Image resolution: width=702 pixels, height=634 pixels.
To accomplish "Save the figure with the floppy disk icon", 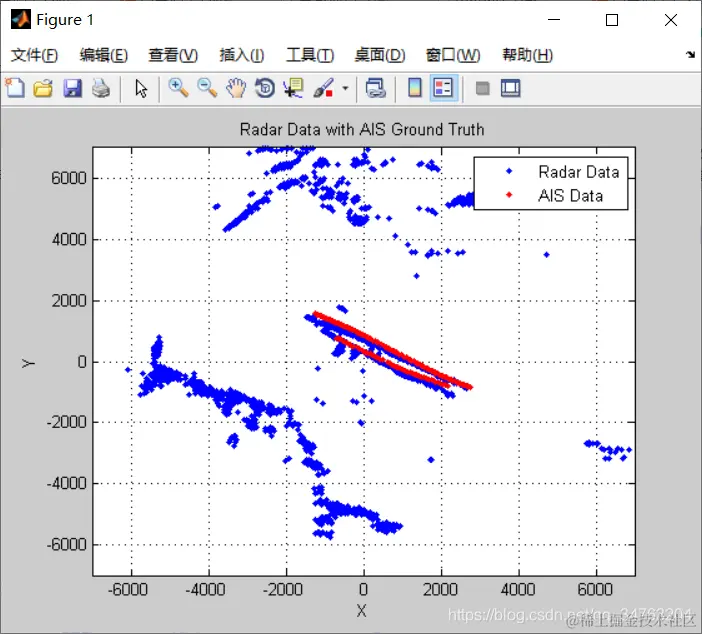I will click(x=72, y=88).
